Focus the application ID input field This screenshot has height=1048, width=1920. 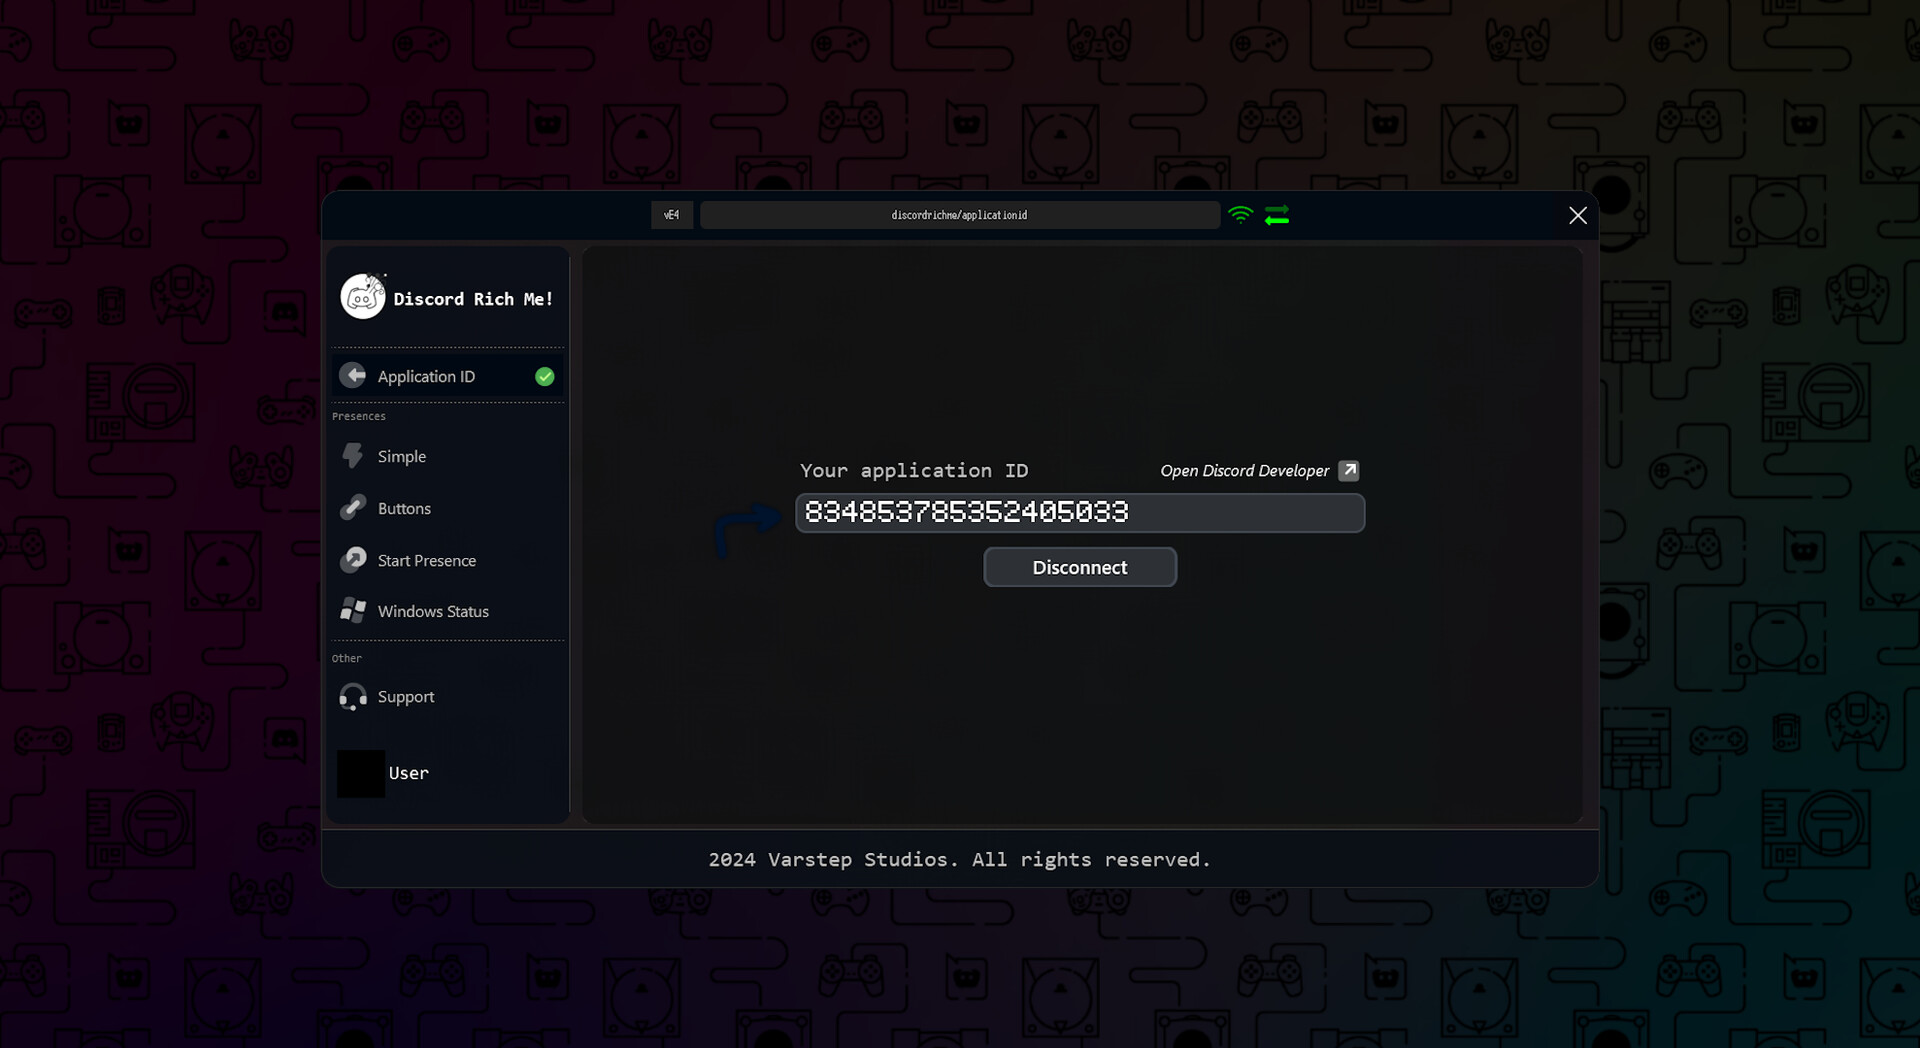(1080, 512)
